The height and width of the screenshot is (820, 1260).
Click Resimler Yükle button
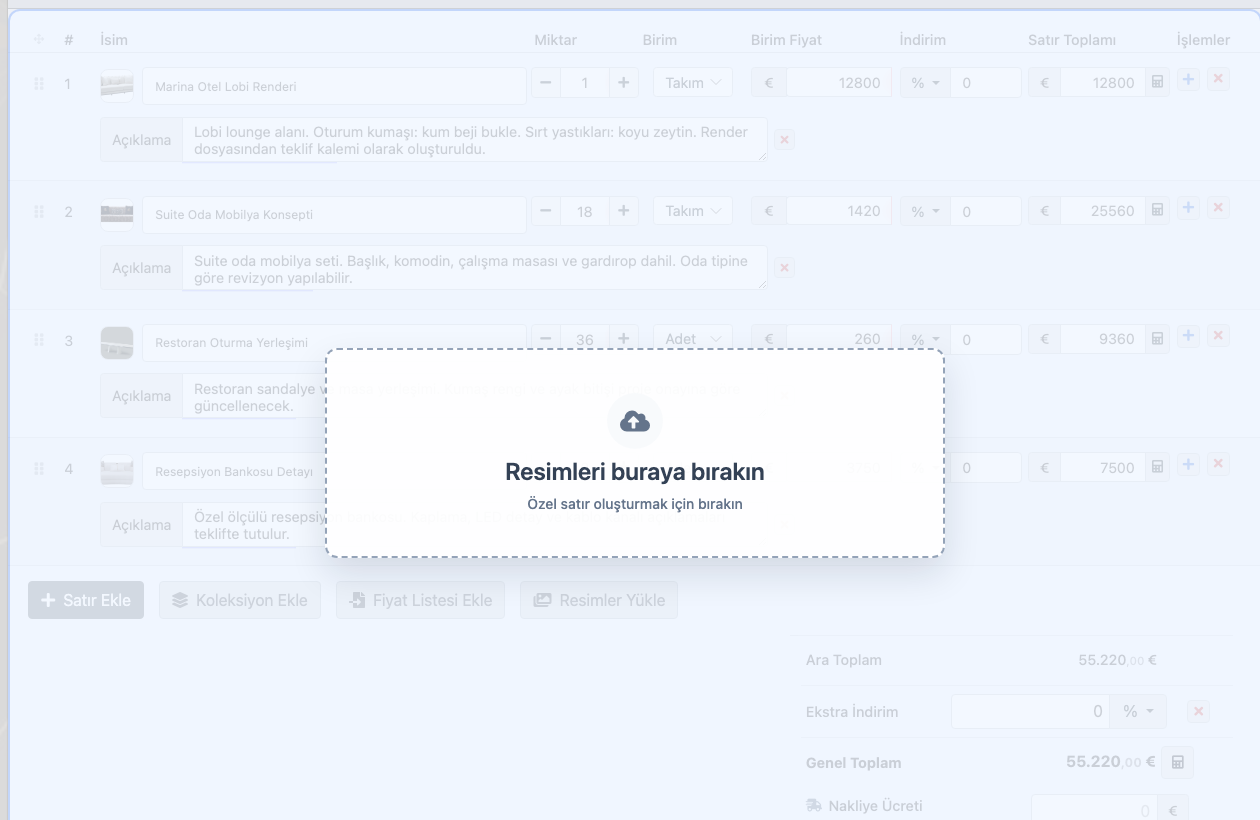point(599,600)
